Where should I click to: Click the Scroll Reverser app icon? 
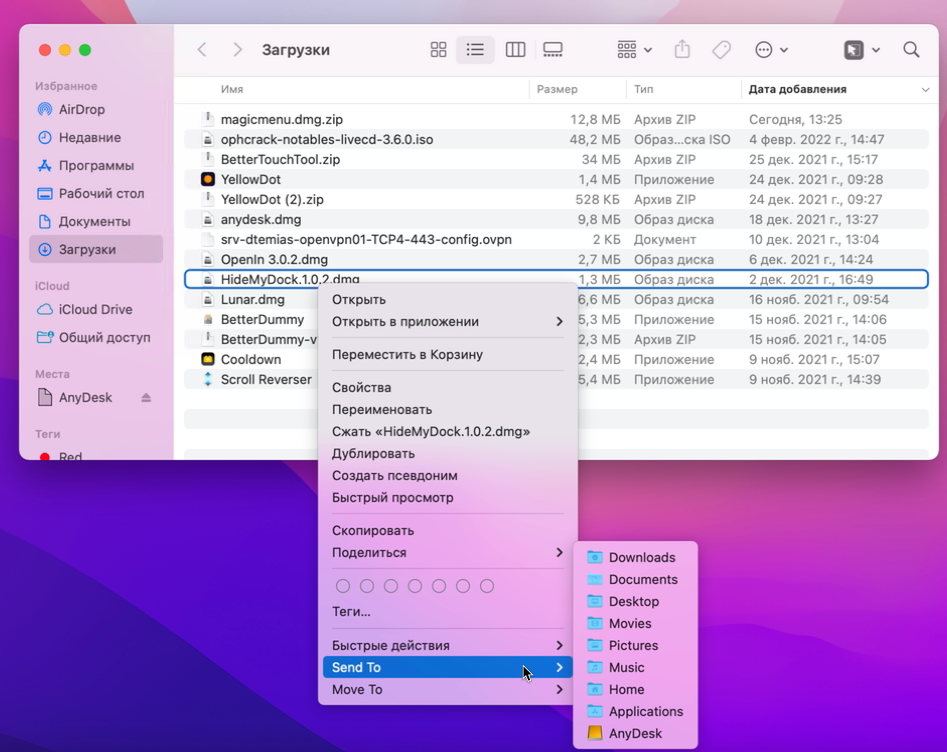pyautogui.click(x=208, y=379)
